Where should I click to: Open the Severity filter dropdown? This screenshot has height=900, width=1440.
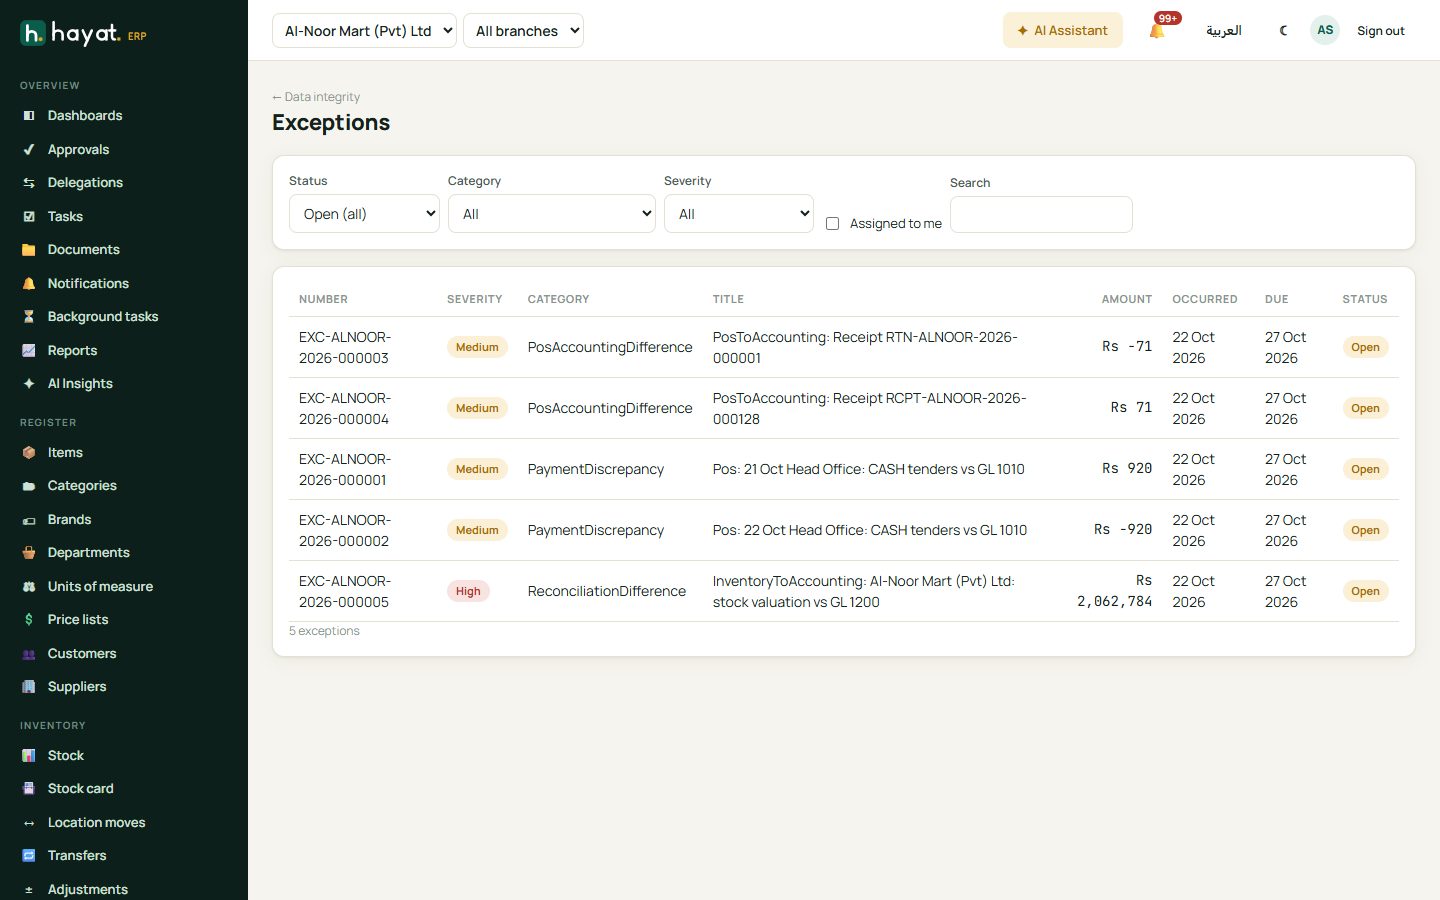(x=739, y=214)
